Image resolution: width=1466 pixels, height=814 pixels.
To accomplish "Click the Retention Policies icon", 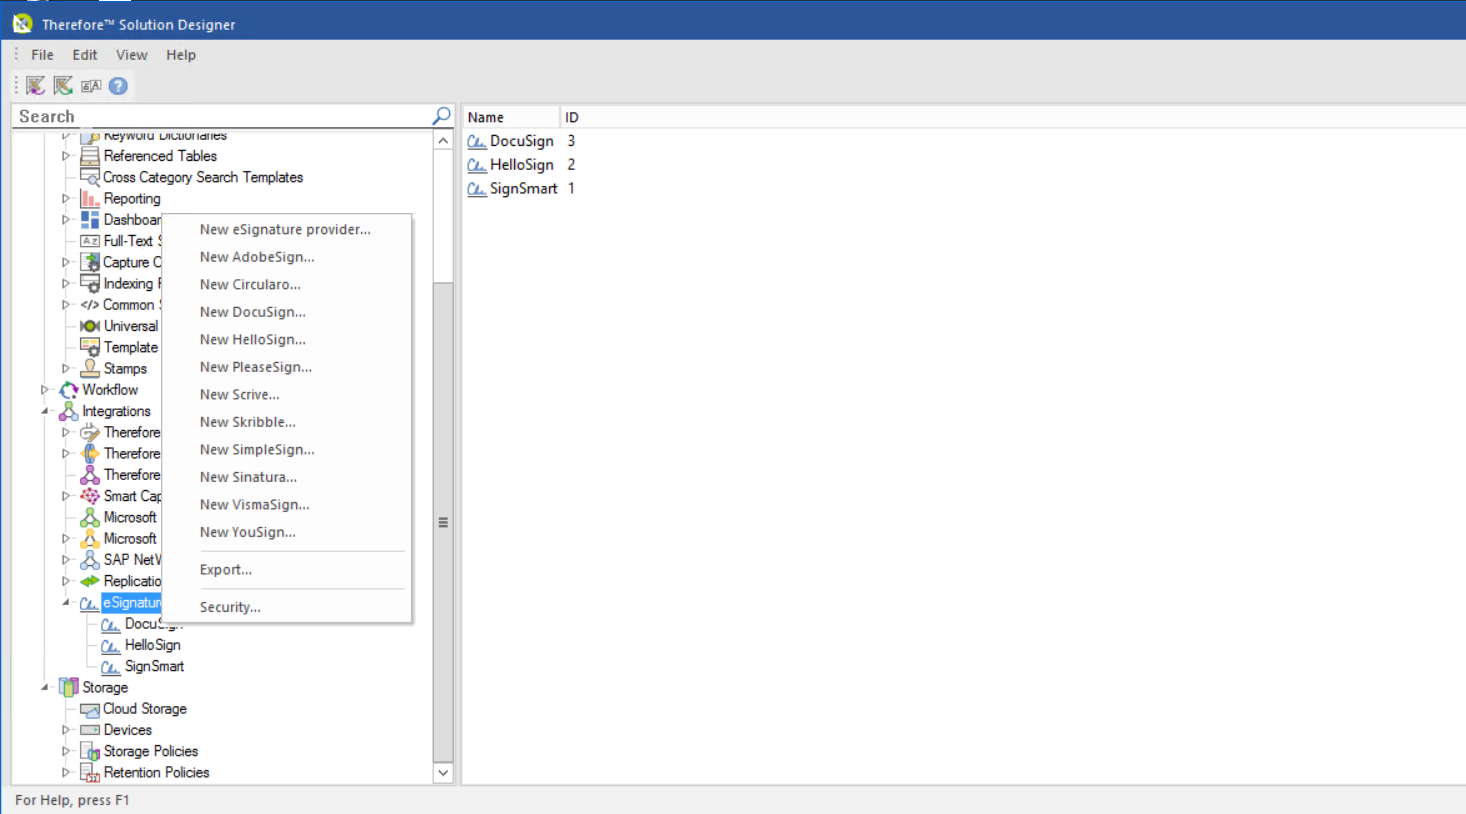I will point(90,773).
